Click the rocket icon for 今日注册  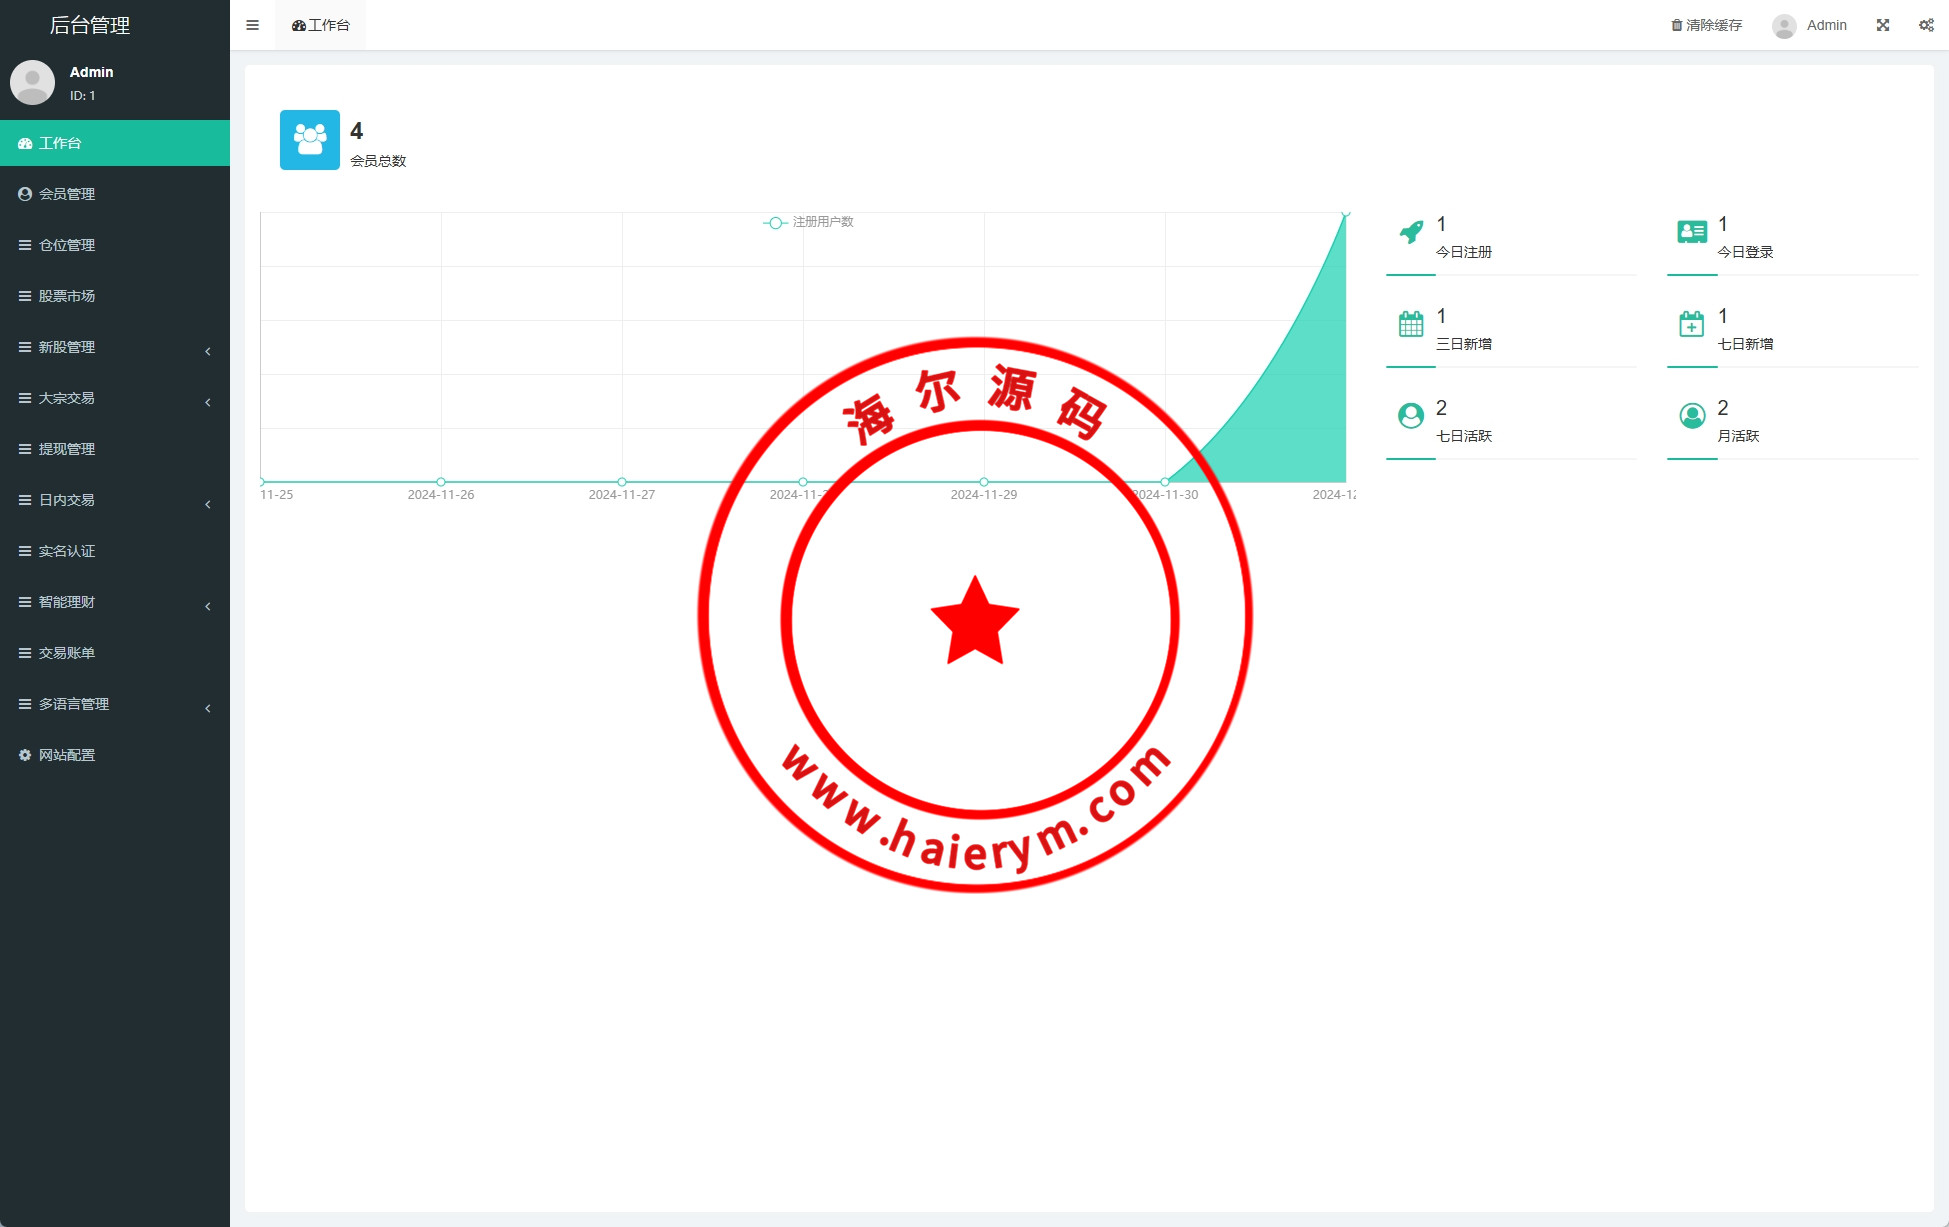click(x=1411, y=232)
